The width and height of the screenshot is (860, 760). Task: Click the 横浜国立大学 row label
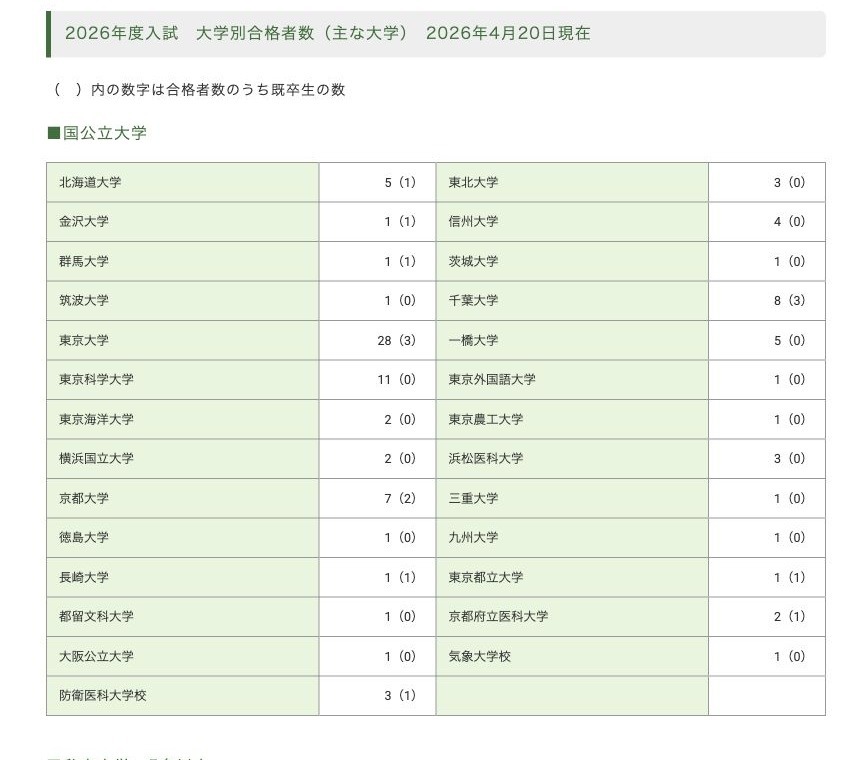click(x=97, y=458)
